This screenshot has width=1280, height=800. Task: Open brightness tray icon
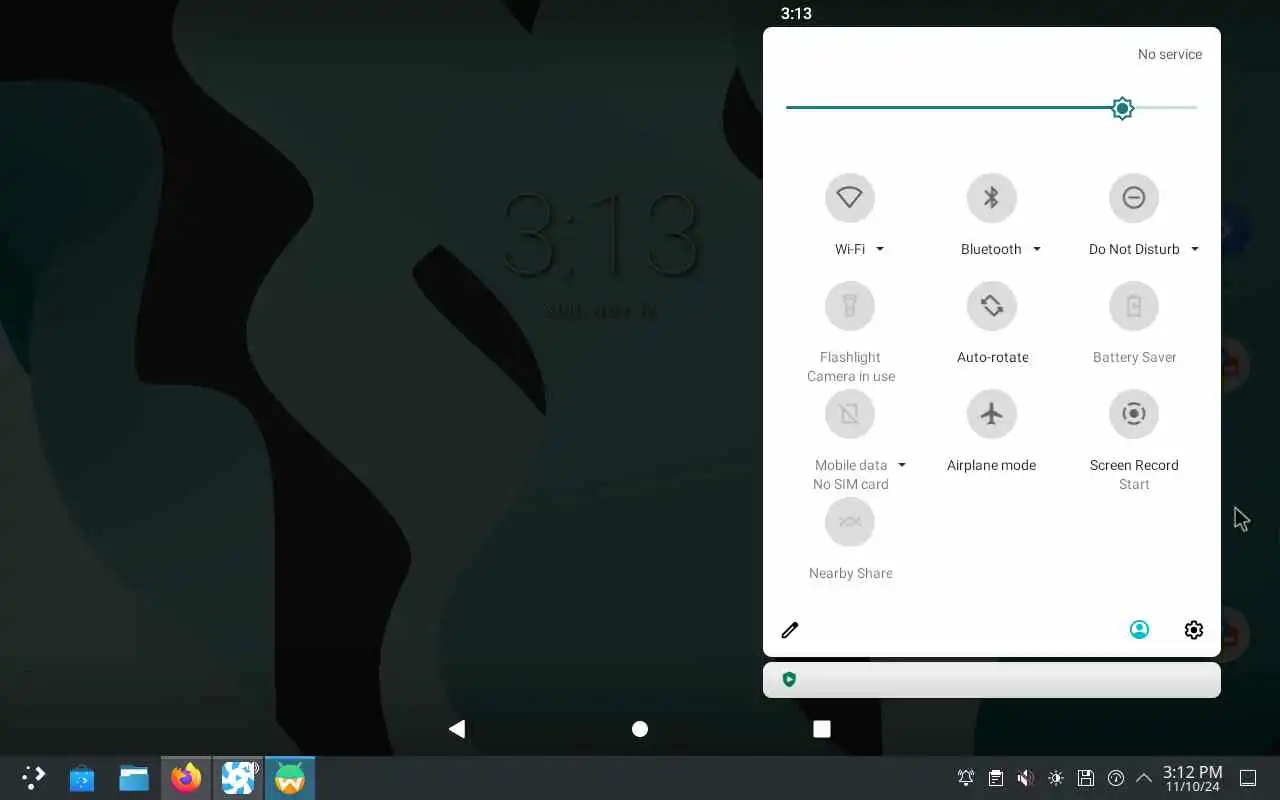click(x=1056, y=778)
